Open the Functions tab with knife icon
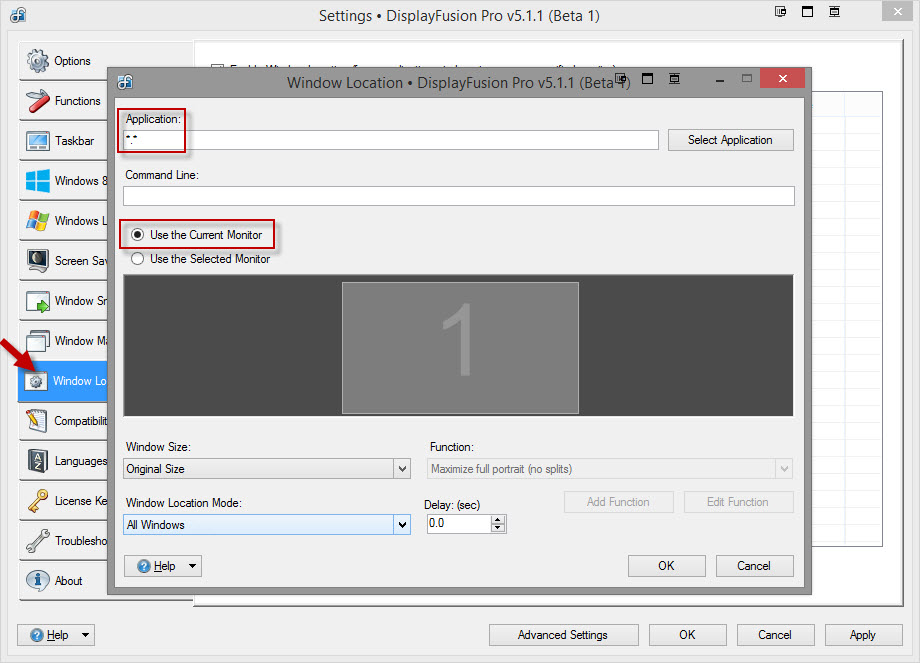The height and width of the screenshot is (663, 920). click(x=38, y=101)
